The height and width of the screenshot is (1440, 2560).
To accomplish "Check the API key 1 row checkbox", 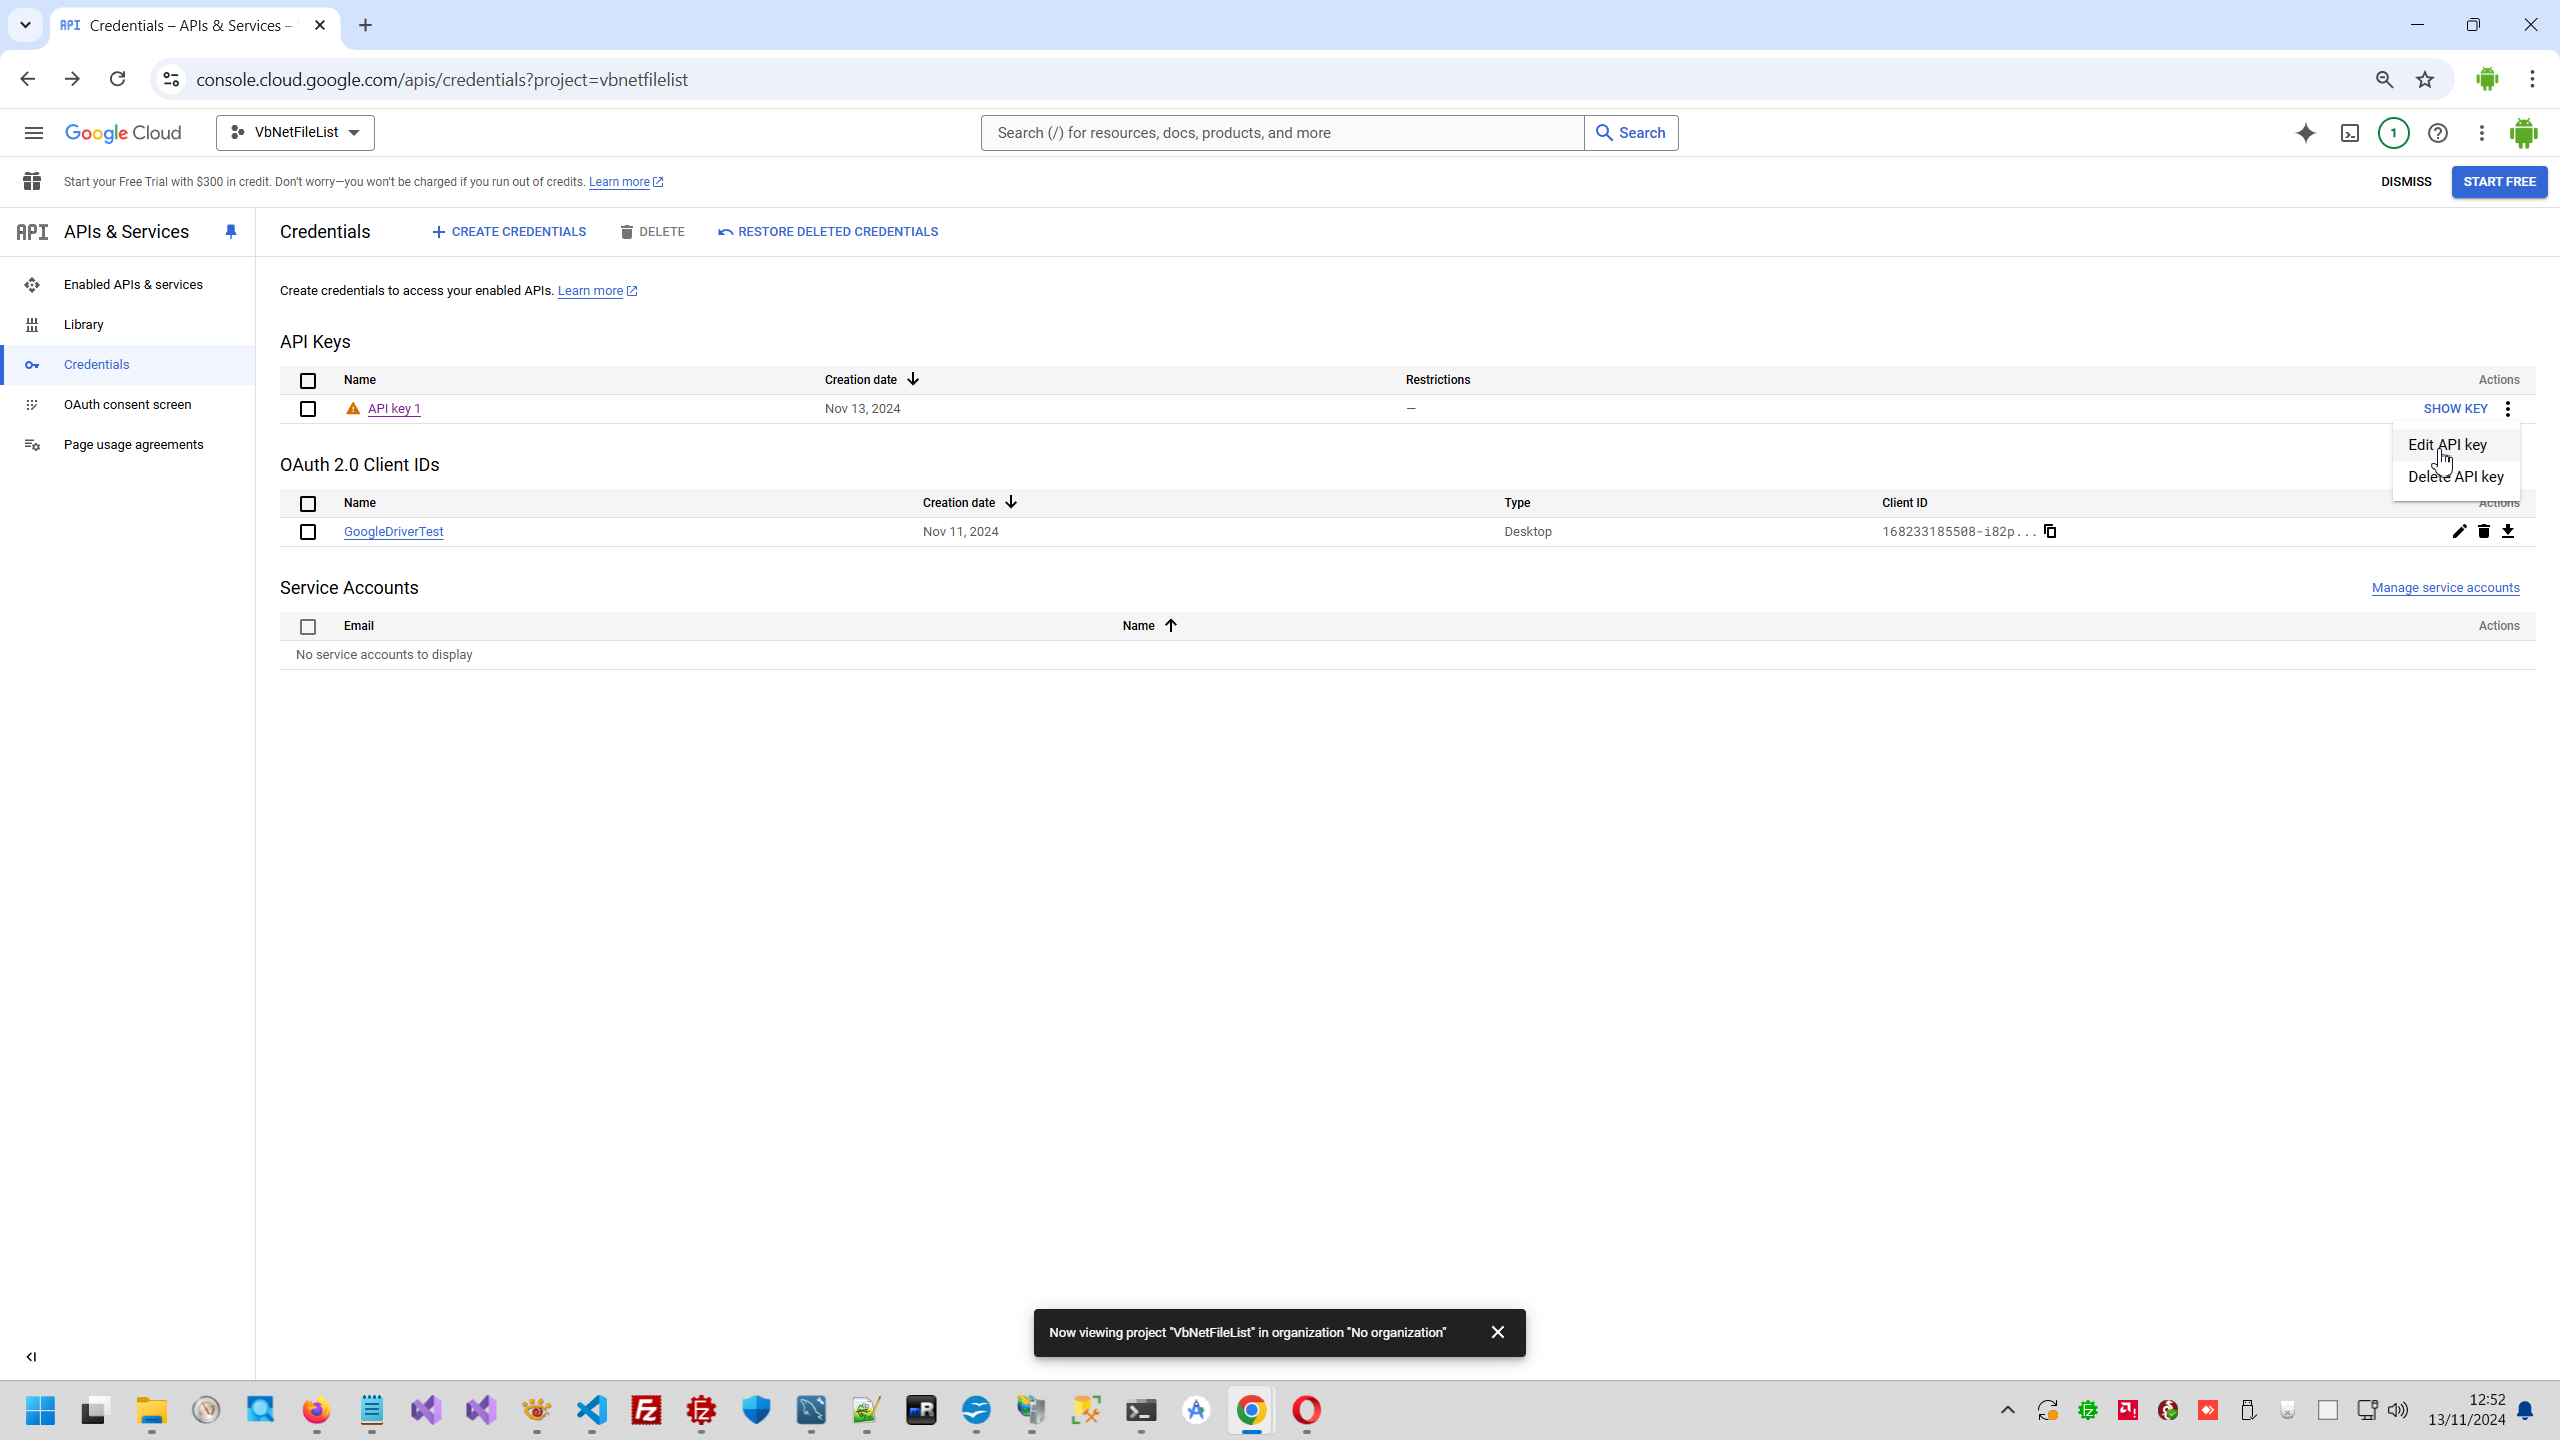I will [308, 409].
